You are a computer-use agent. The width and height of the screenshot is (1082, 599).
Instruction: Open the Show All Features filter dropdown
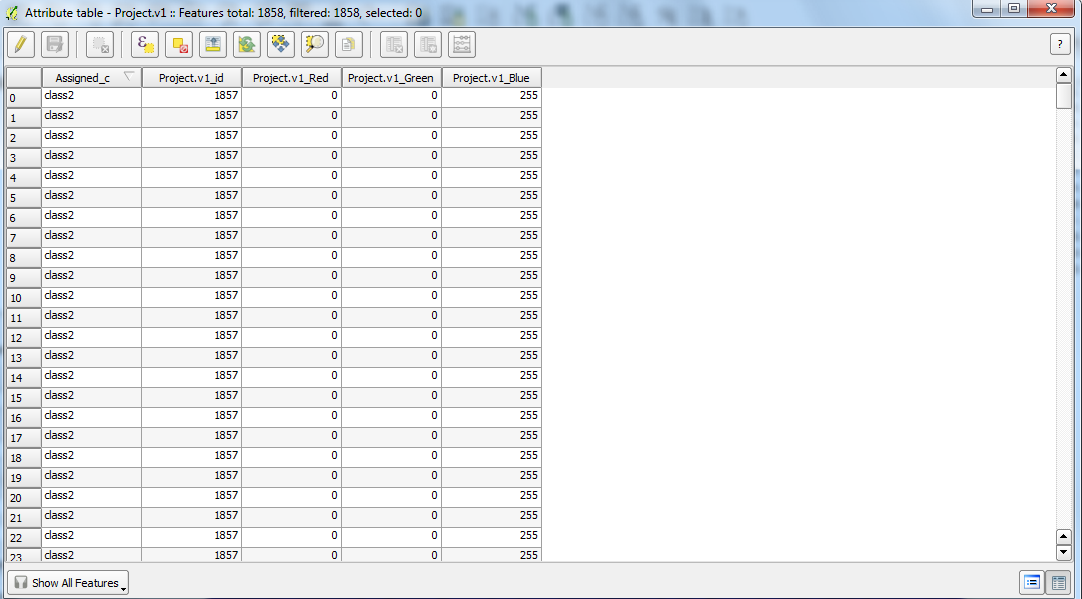(x=68, y=582)
